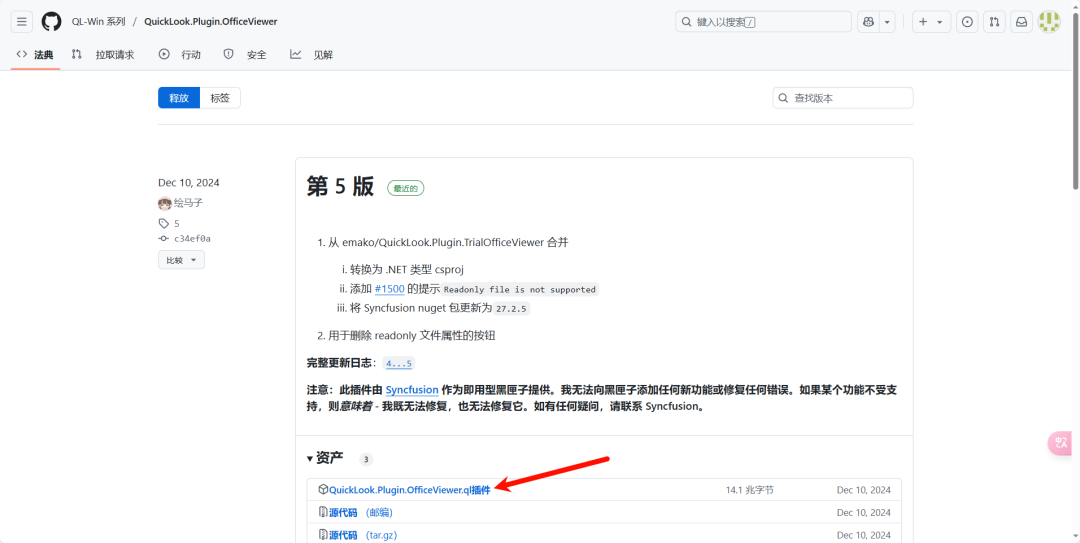Click the 绘马子 author avatar

tap(165, 203)
